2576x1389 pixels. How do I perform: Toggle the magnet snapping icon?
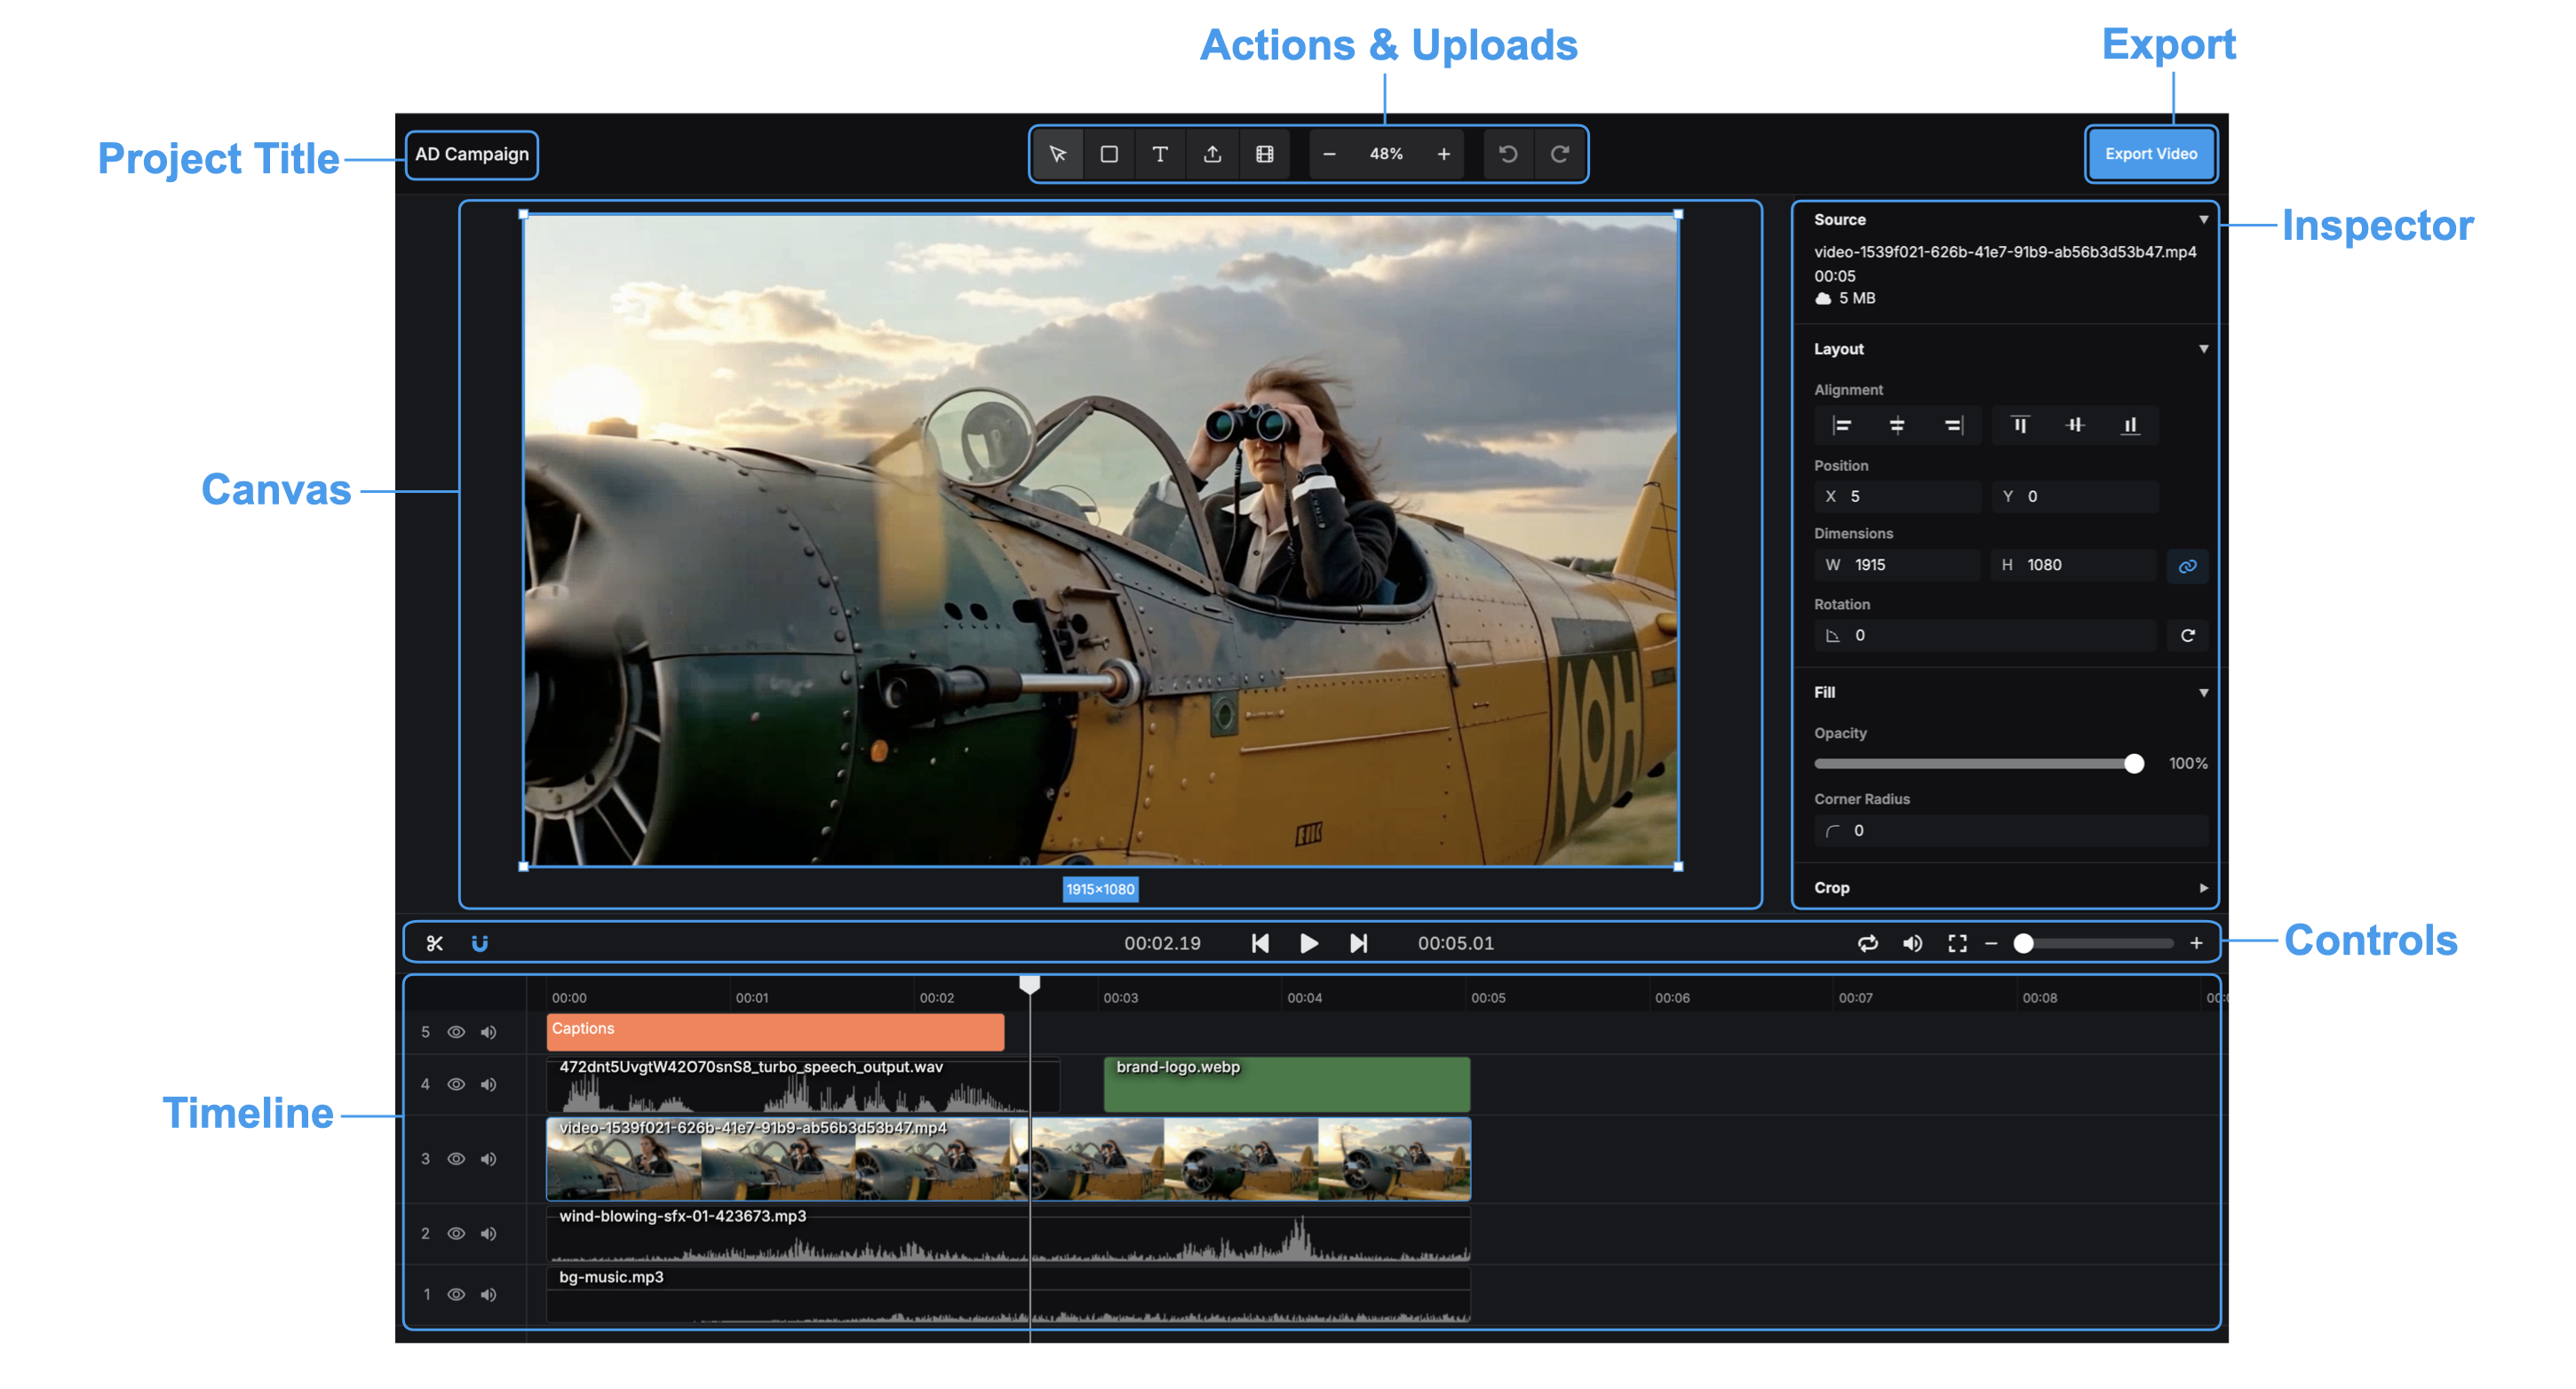click(x=480, y=944)
